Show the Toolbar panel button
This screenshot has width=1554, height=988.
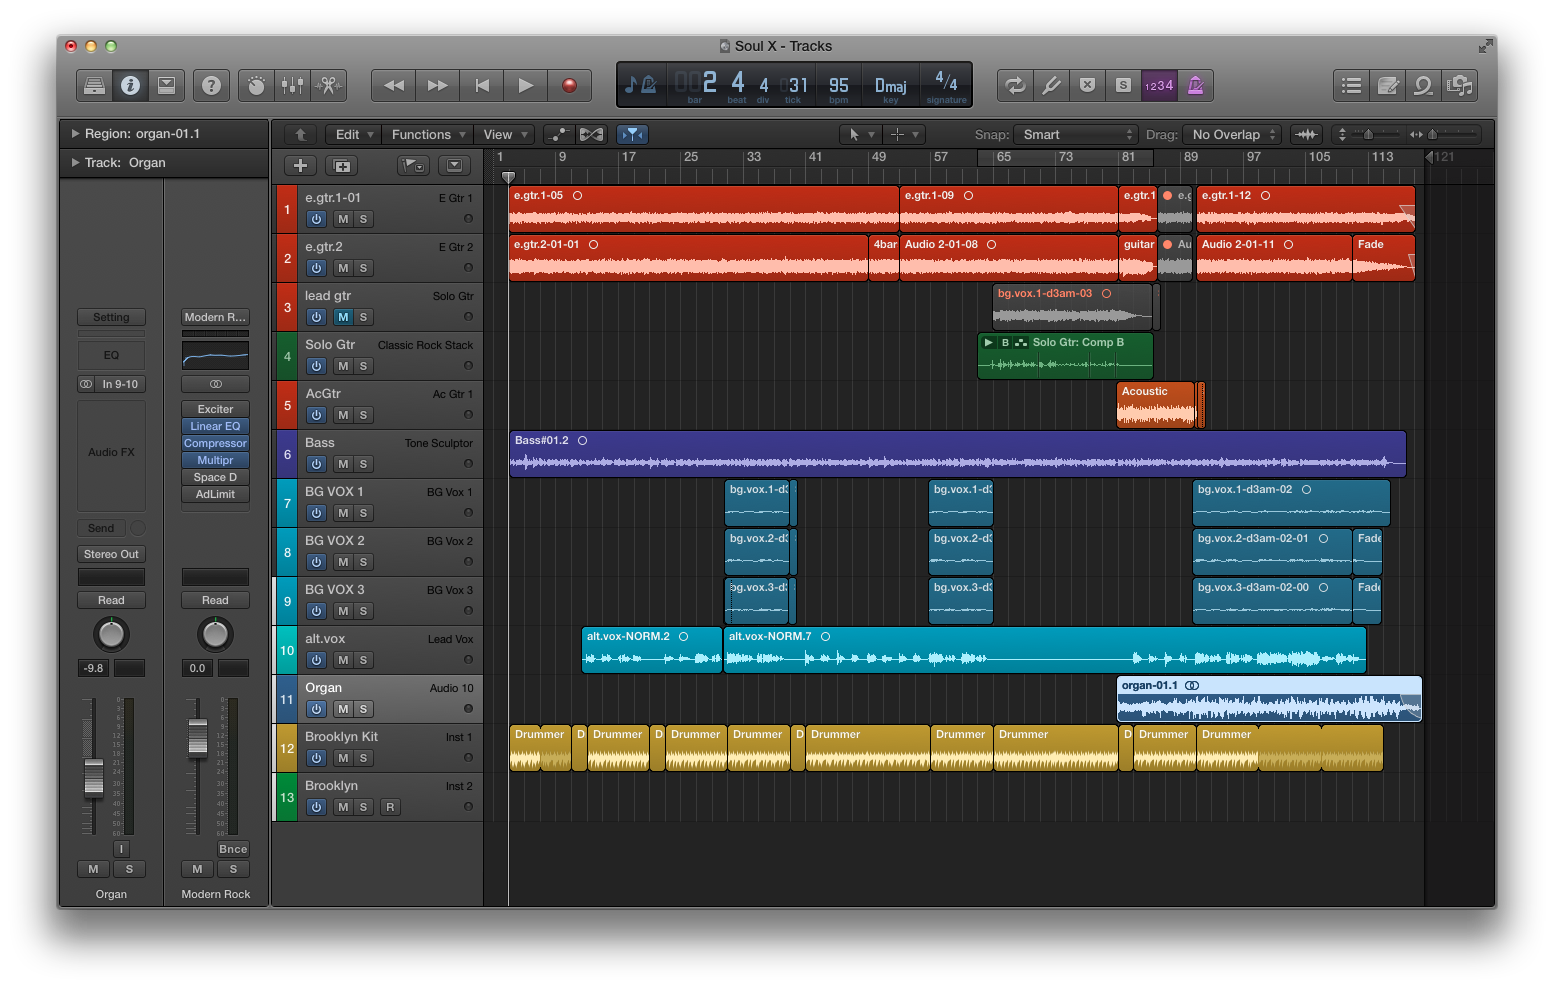click(166, 86)
